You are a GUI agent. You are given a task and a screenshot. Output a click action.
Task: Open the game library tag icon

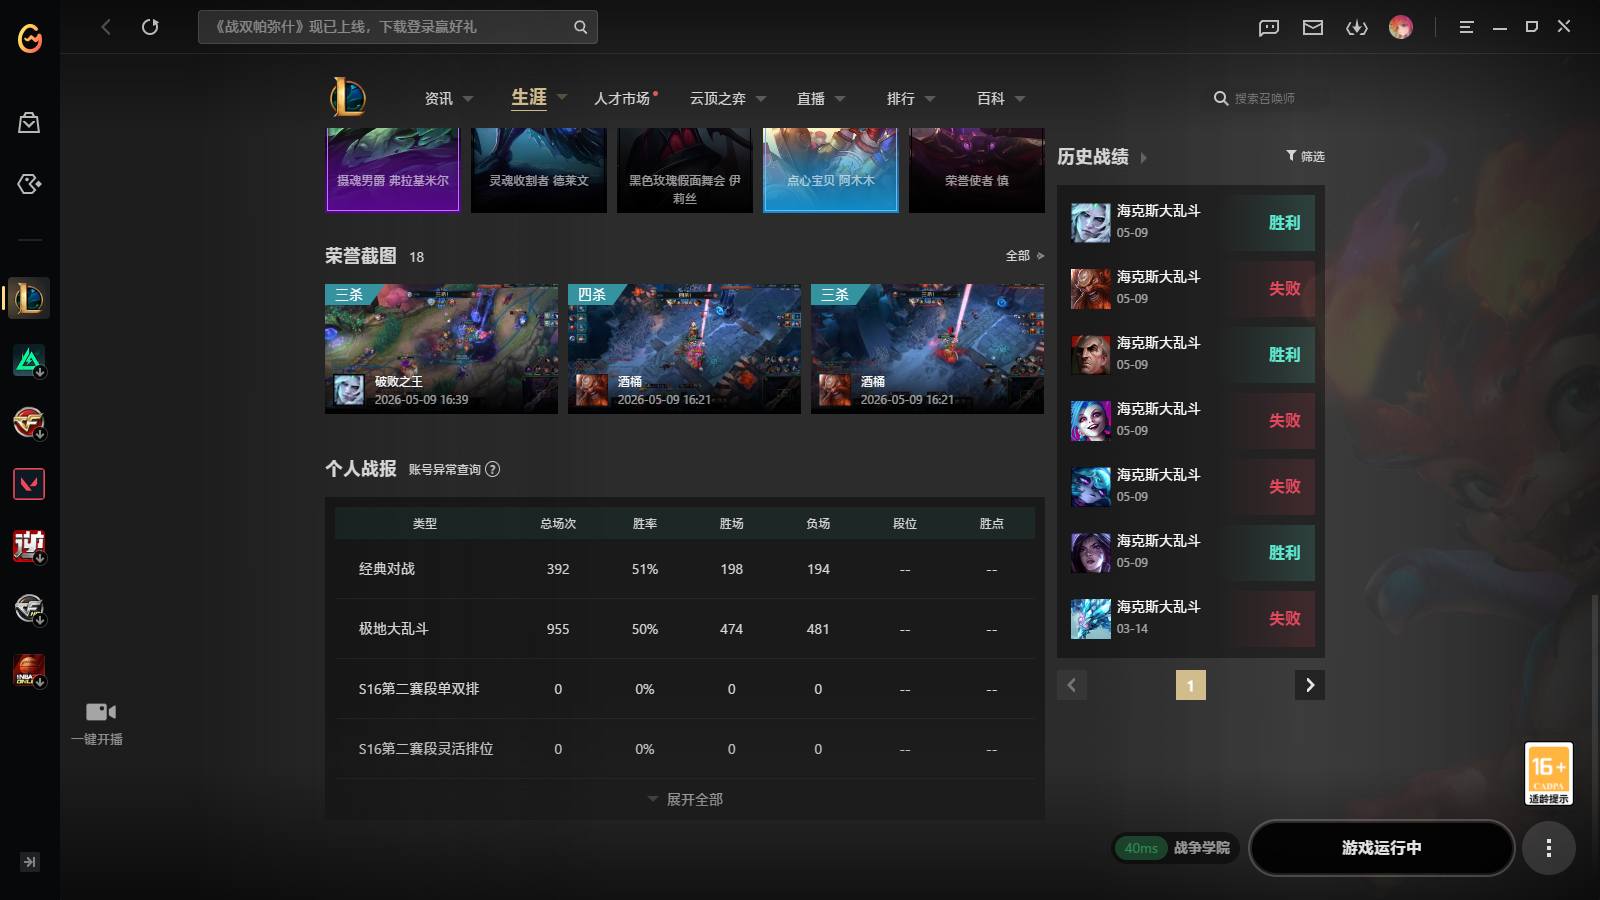point(29,184)
